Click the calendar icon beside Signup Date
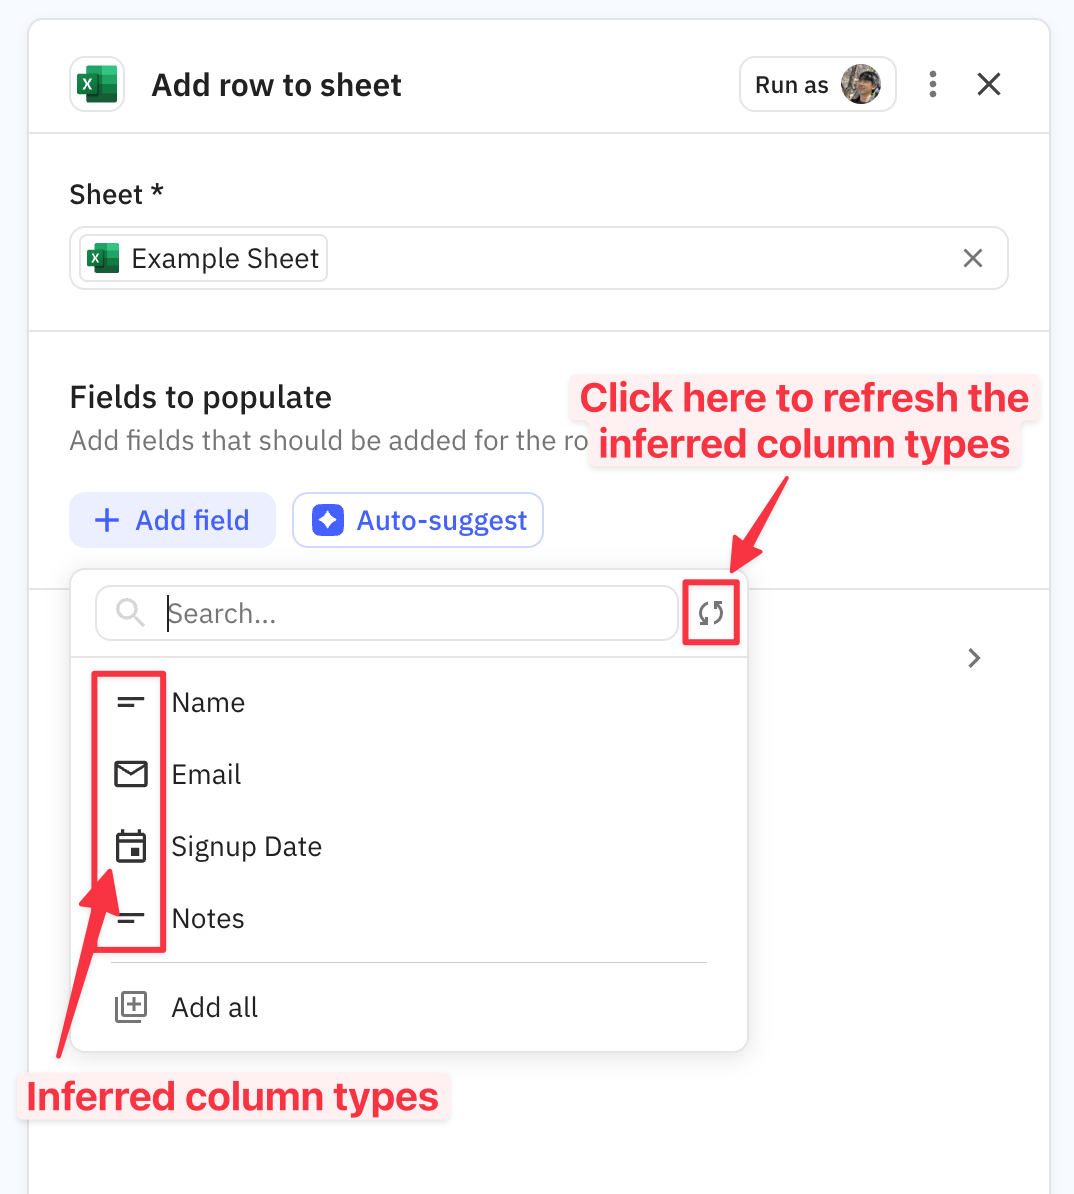Image resolution: width=1074 pixels, height=1194 pixels. pyautogui.click(x=131, y=846)
